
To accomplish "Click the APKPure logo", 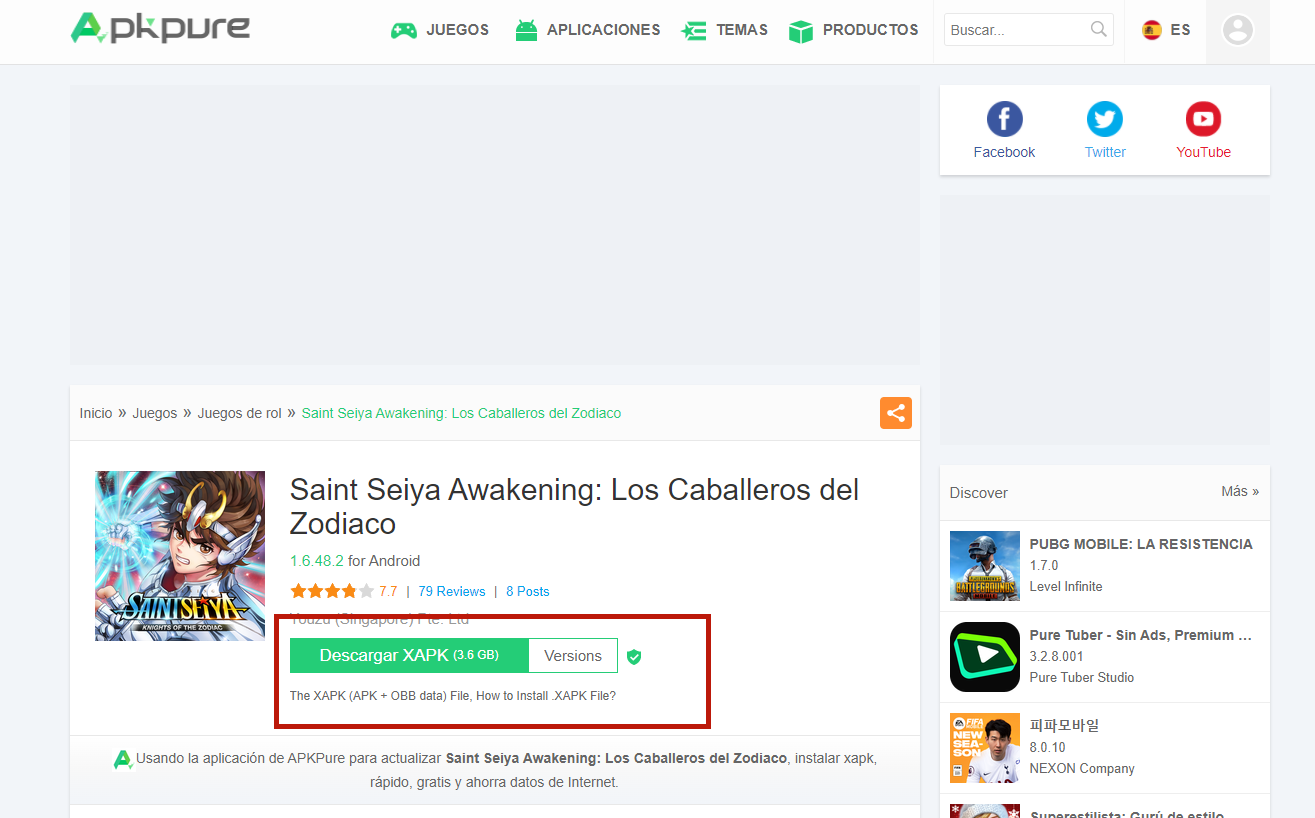I will tap(160, 28).
